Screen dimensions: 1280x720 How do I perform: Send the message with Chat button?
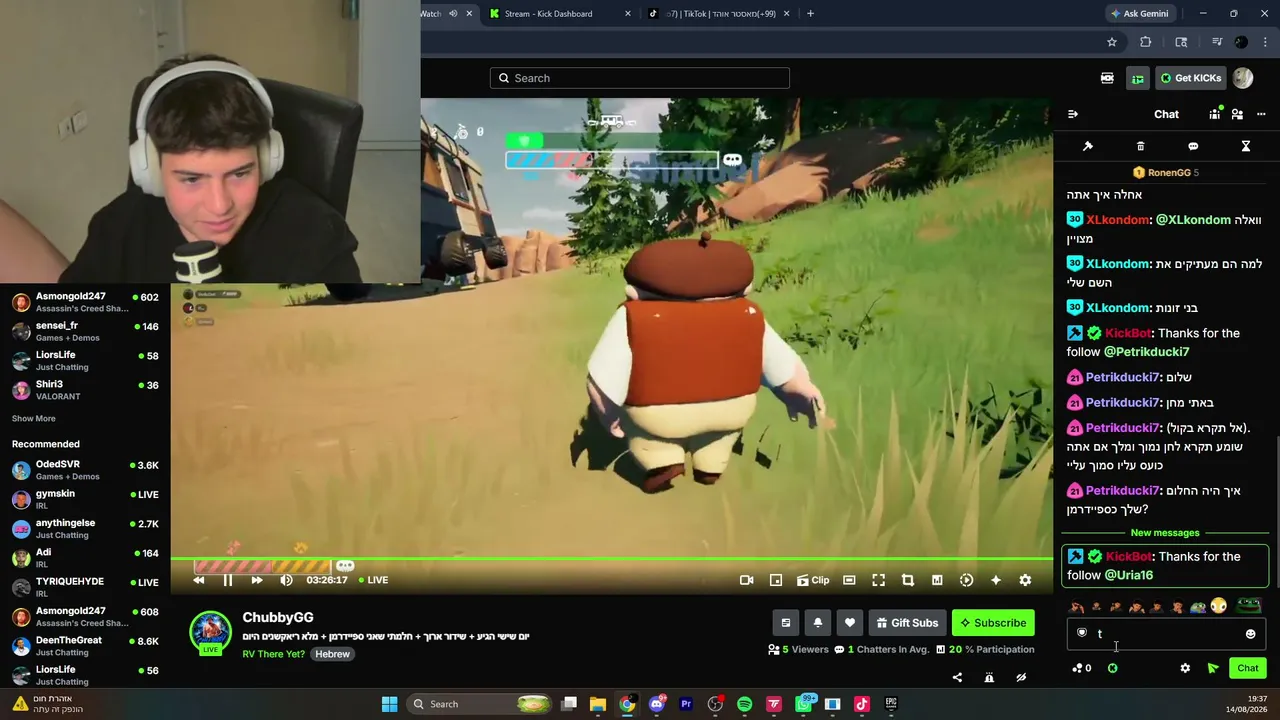pos(1248,668)
